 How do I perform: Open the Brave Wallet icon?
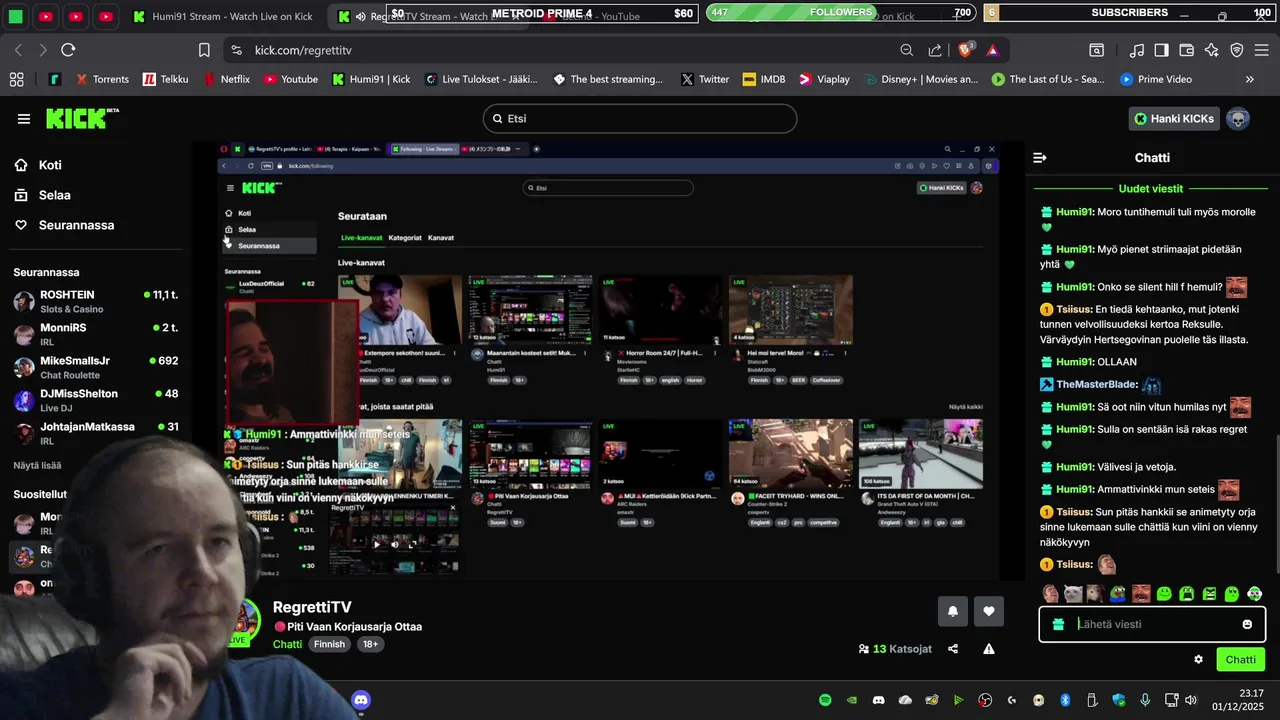1187,50
